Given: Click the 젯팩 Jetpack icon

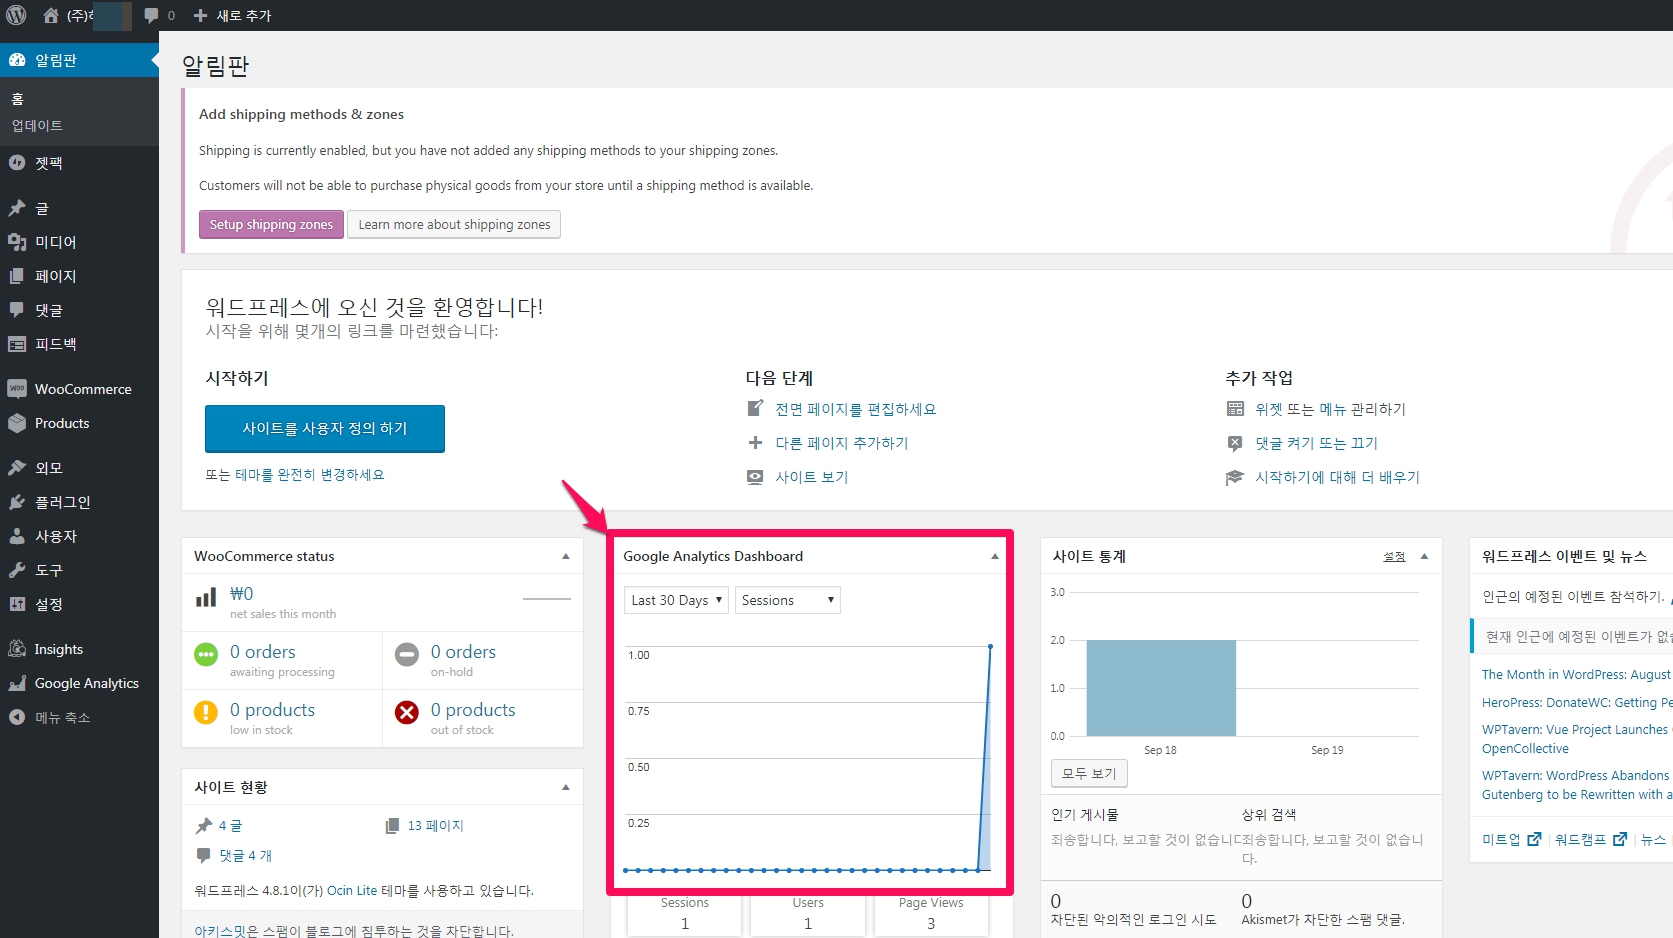Looking at the screenshot, I should [17, 162].
